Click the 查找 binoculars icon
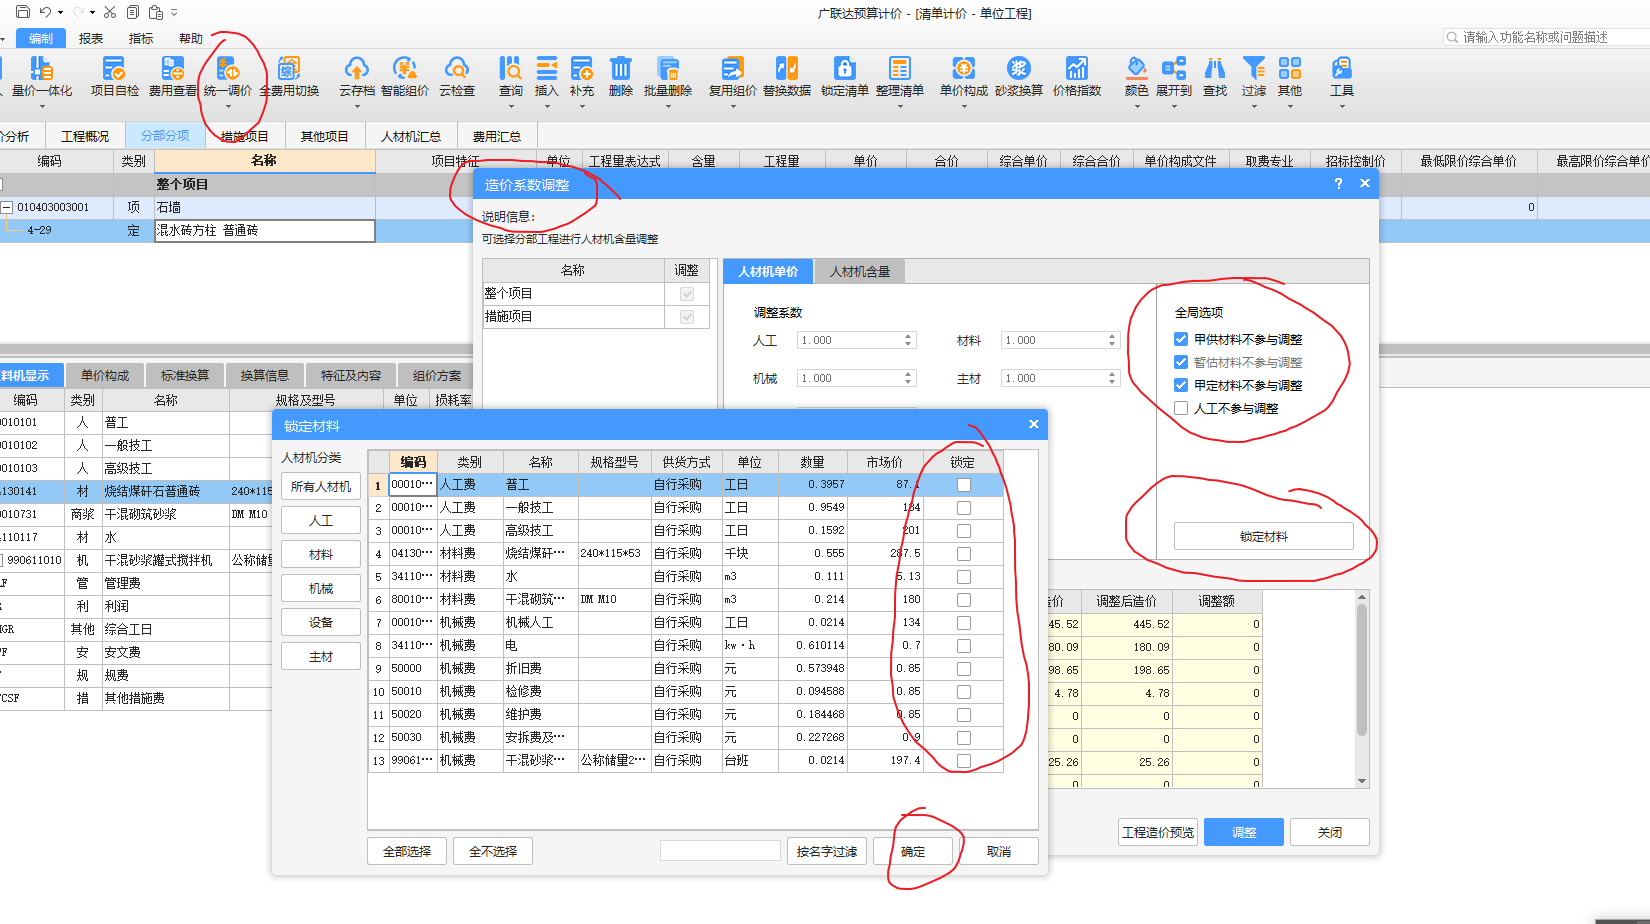The image size is (1650, 924). (1214, 68)
